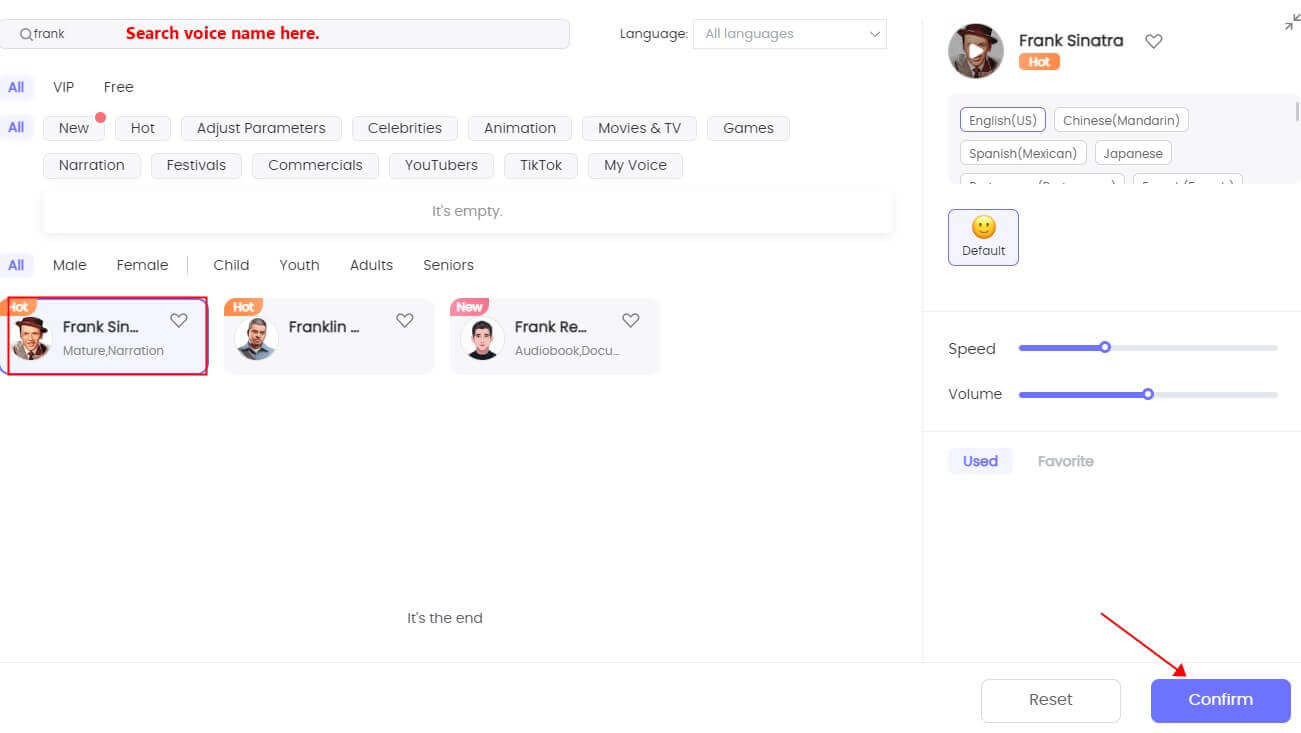Adjust the Volume slider
This screenshot has width=1301, height=733.
pos(1148,394)
